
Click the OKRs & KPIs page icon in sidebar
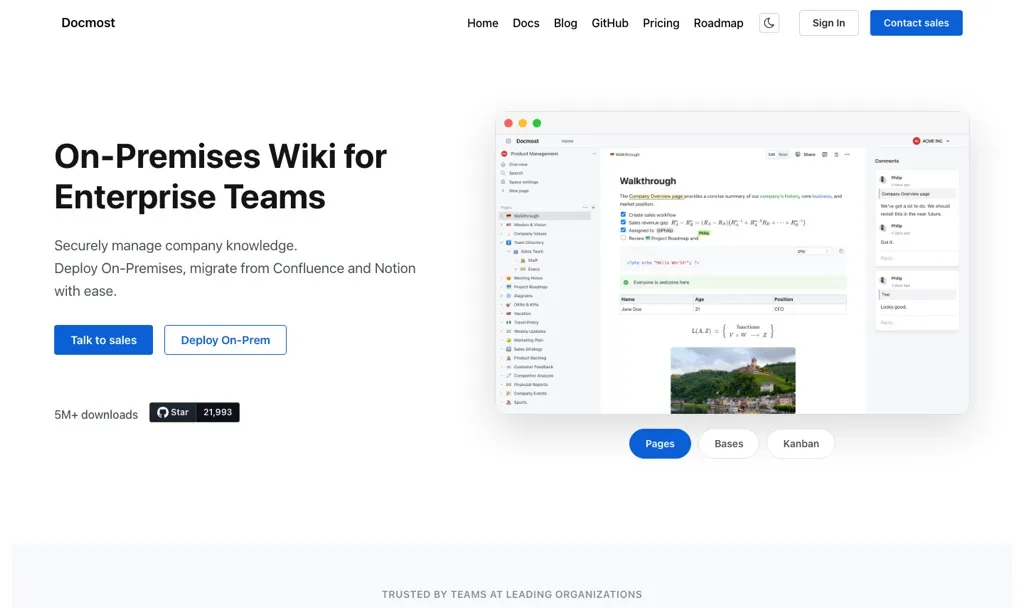(509, 305)
